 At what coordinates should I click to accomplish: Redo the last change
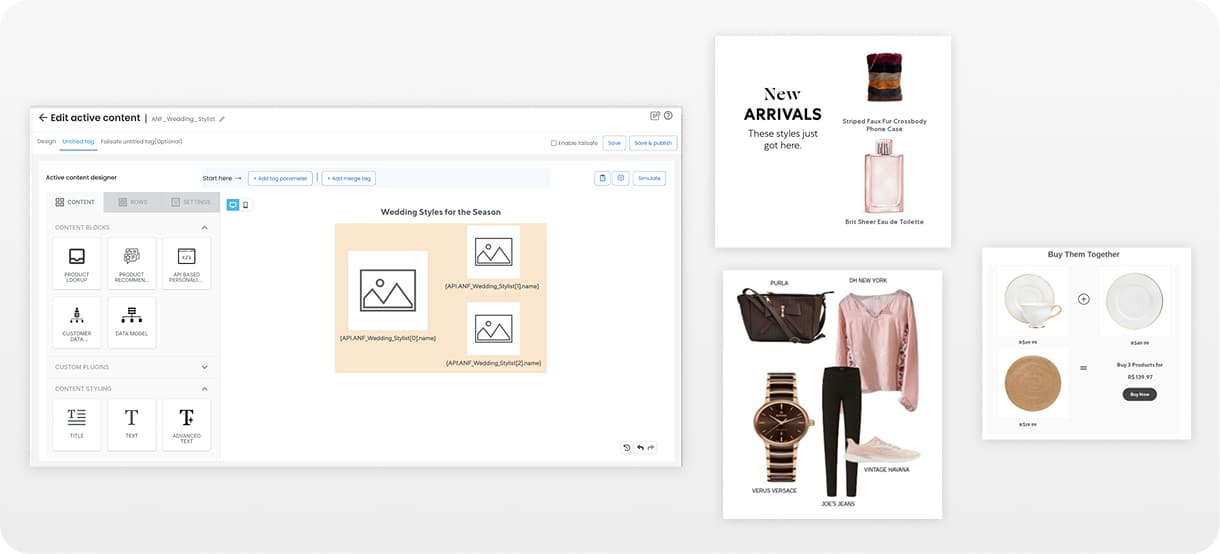coord(651,447)
